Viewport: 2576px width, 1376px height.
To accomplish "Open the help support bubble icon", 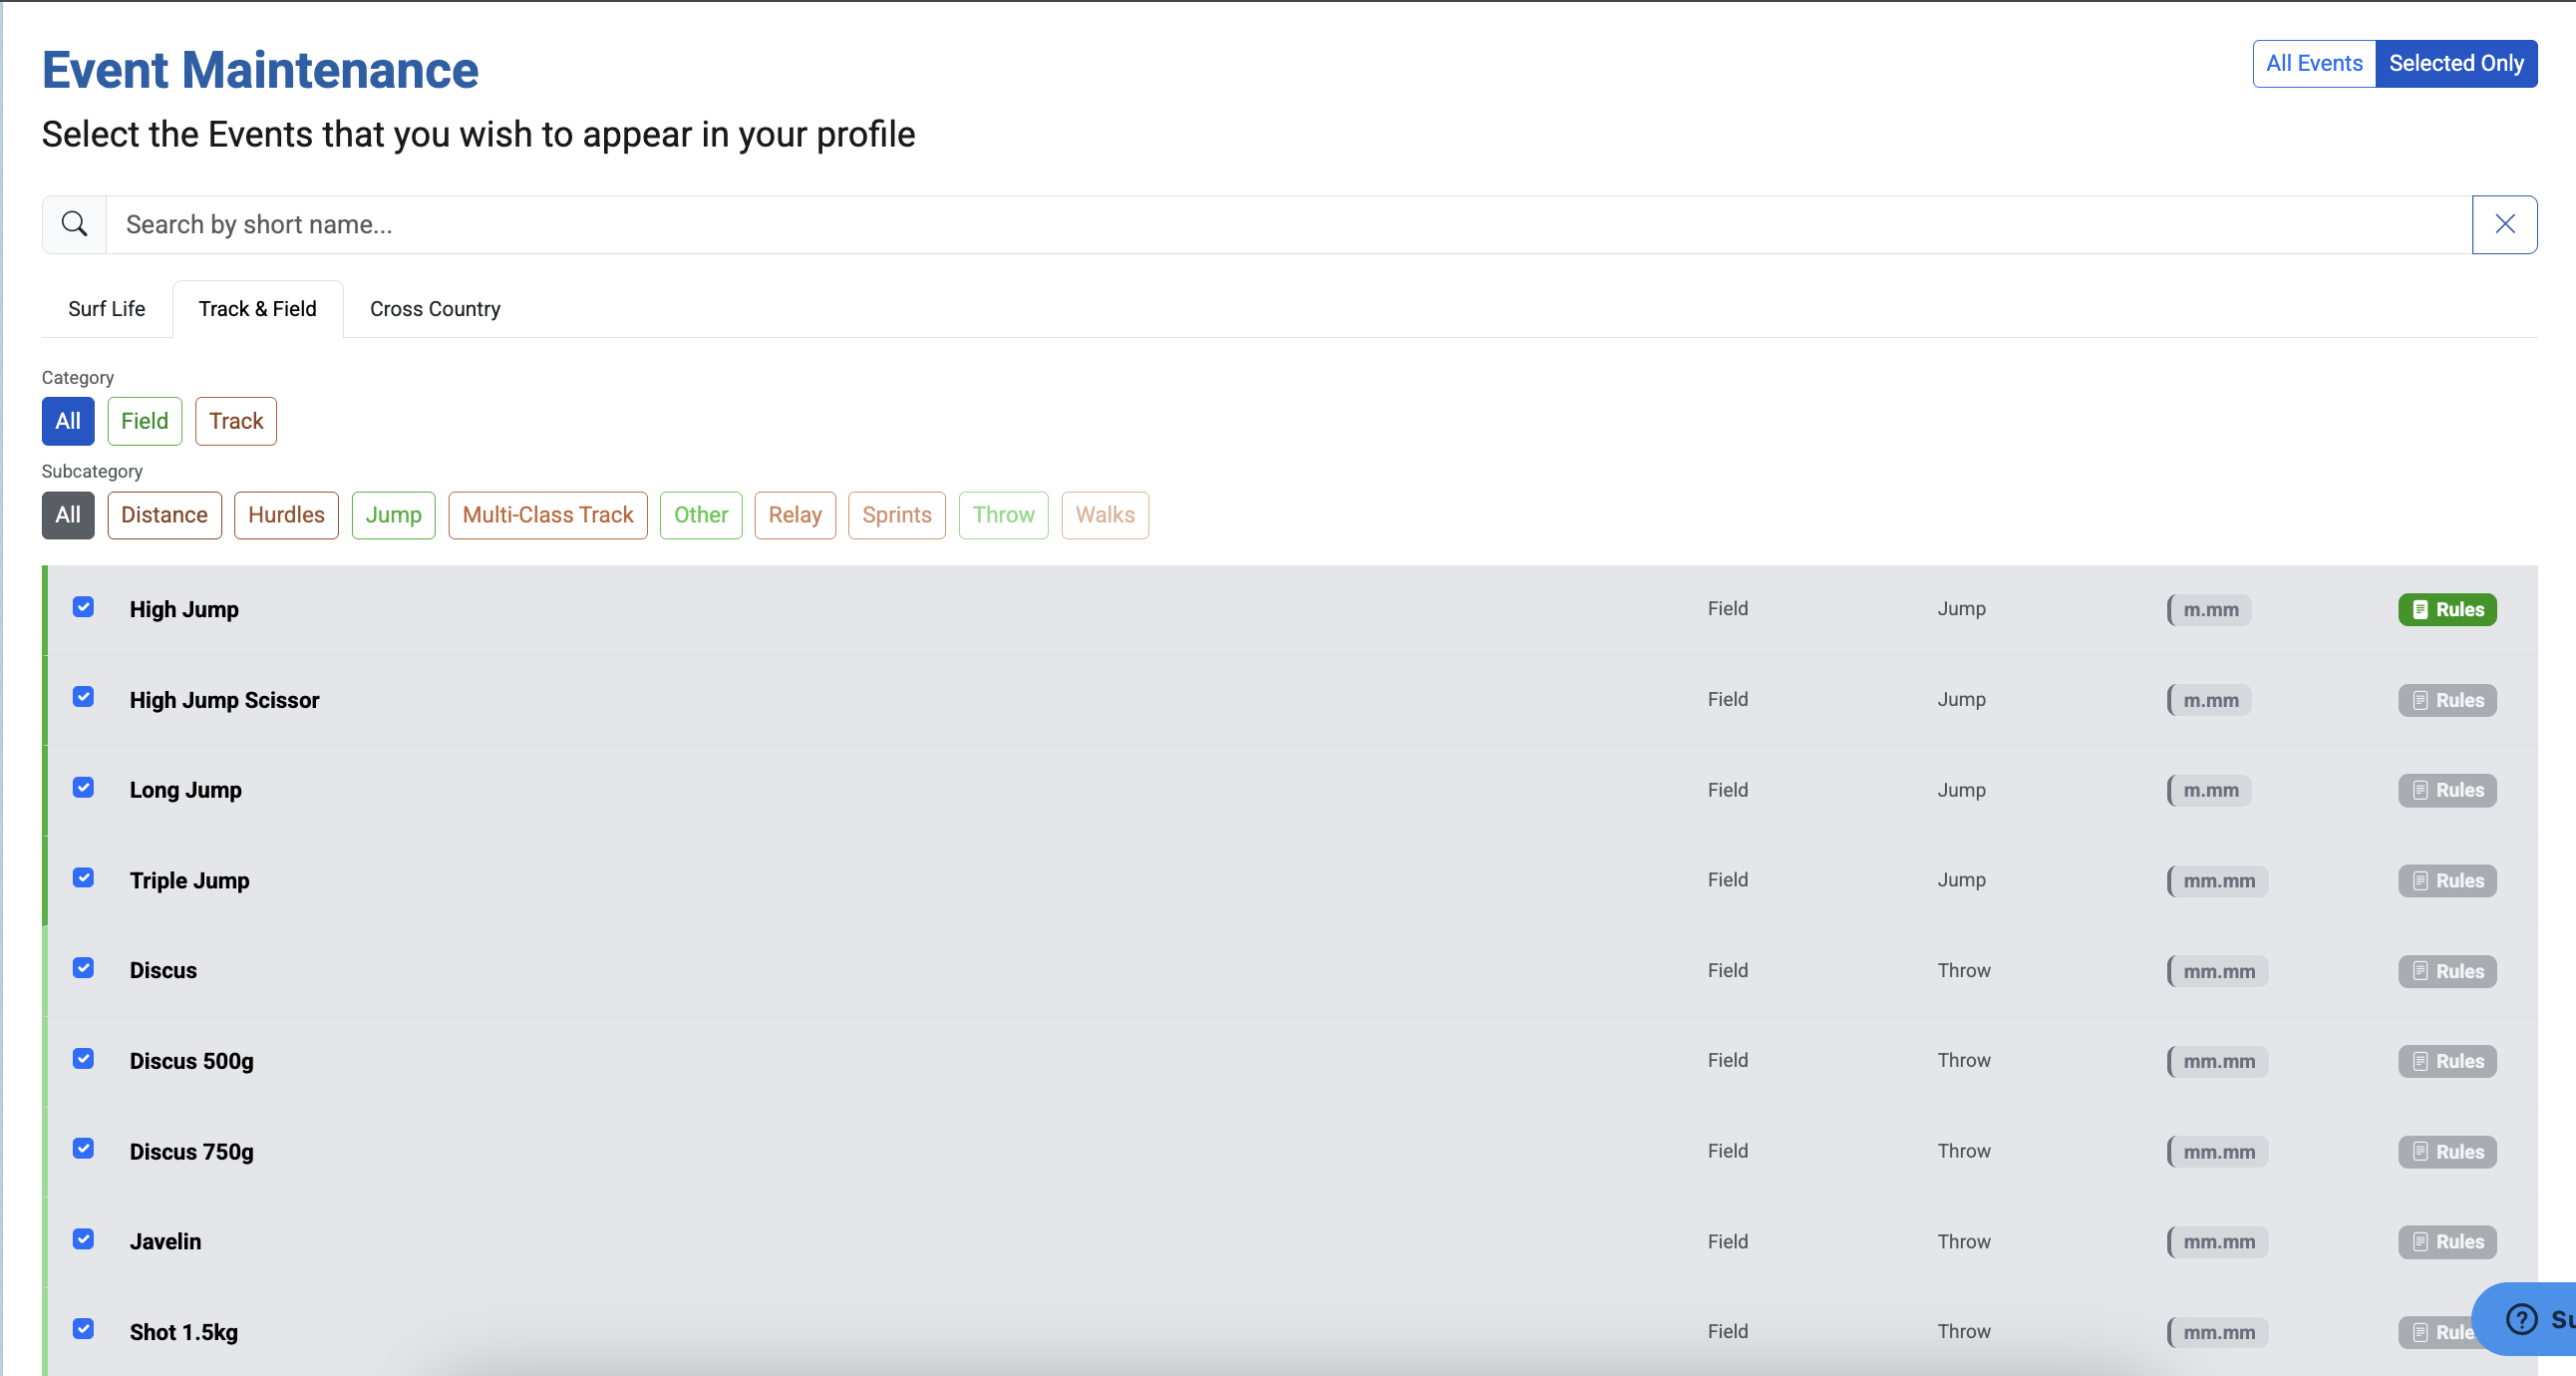I will (x=2521, y=1319).
